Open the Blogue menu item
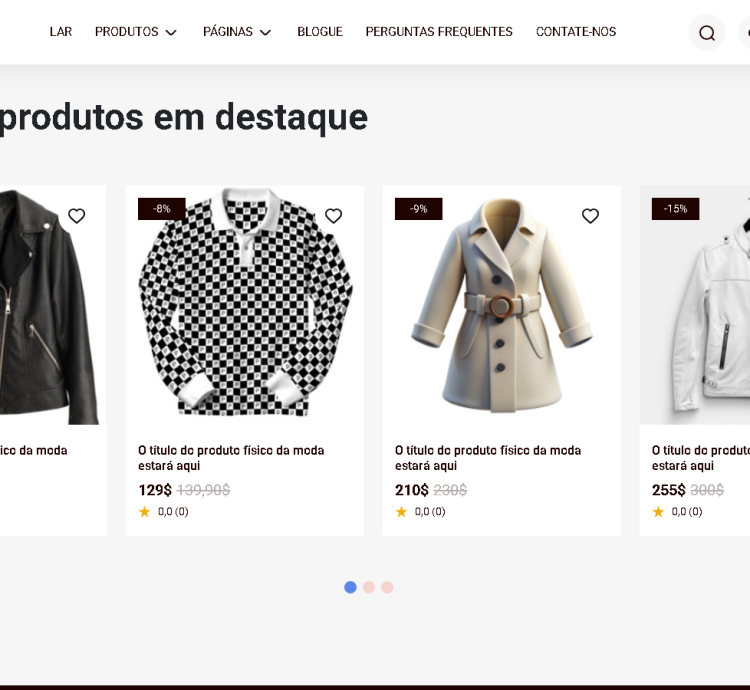This screenshot has height=690, width=750. [320, 32]
